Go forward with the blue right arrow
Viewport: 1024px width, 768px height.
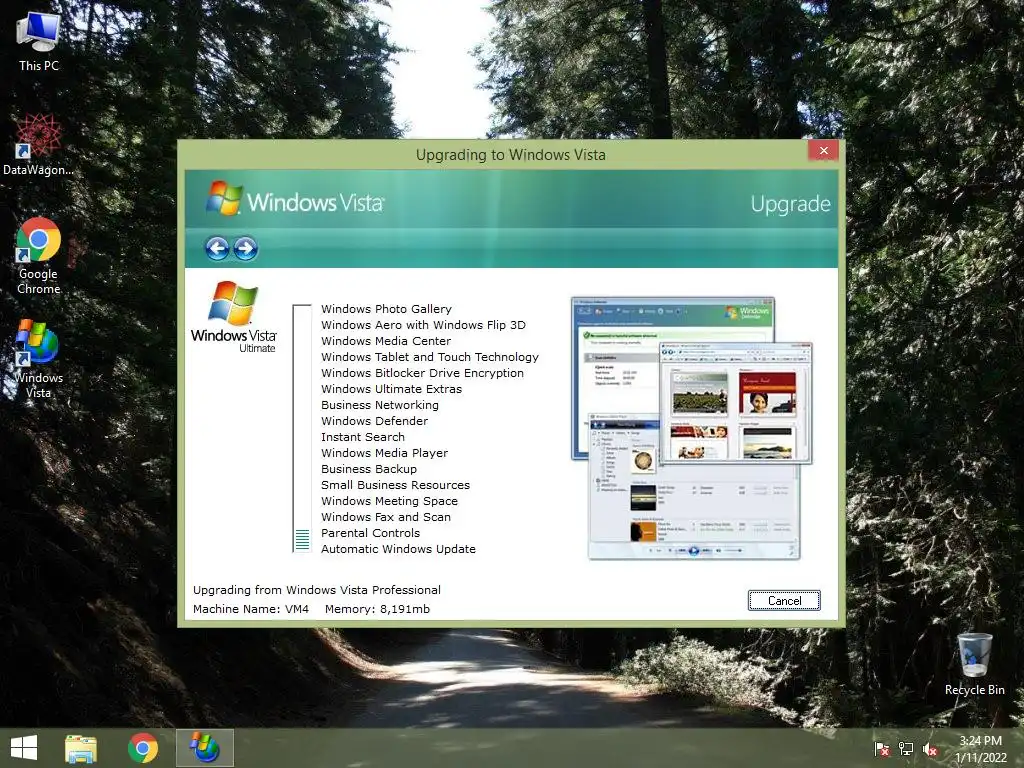(x=246, y=248)
